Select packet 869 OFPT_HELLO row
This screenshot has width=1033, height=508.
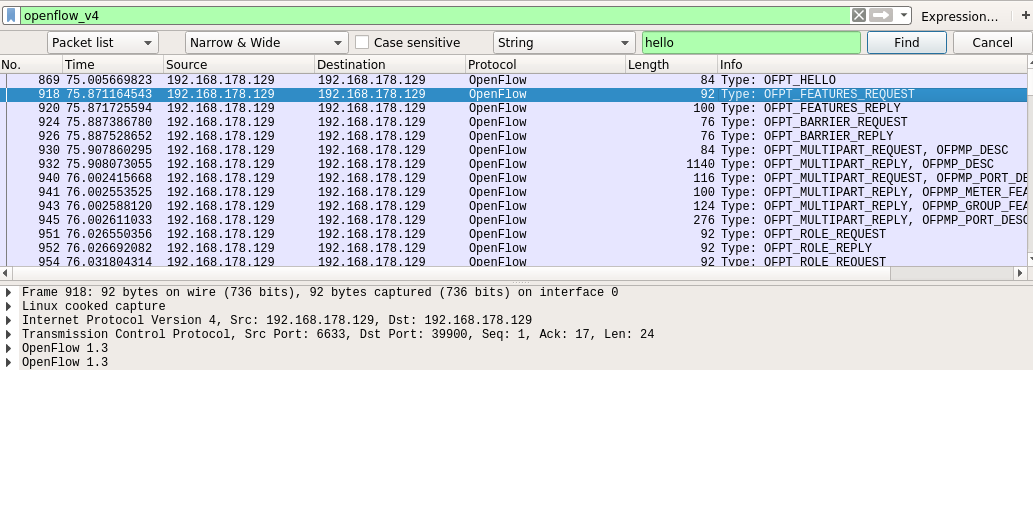point(514,80)
